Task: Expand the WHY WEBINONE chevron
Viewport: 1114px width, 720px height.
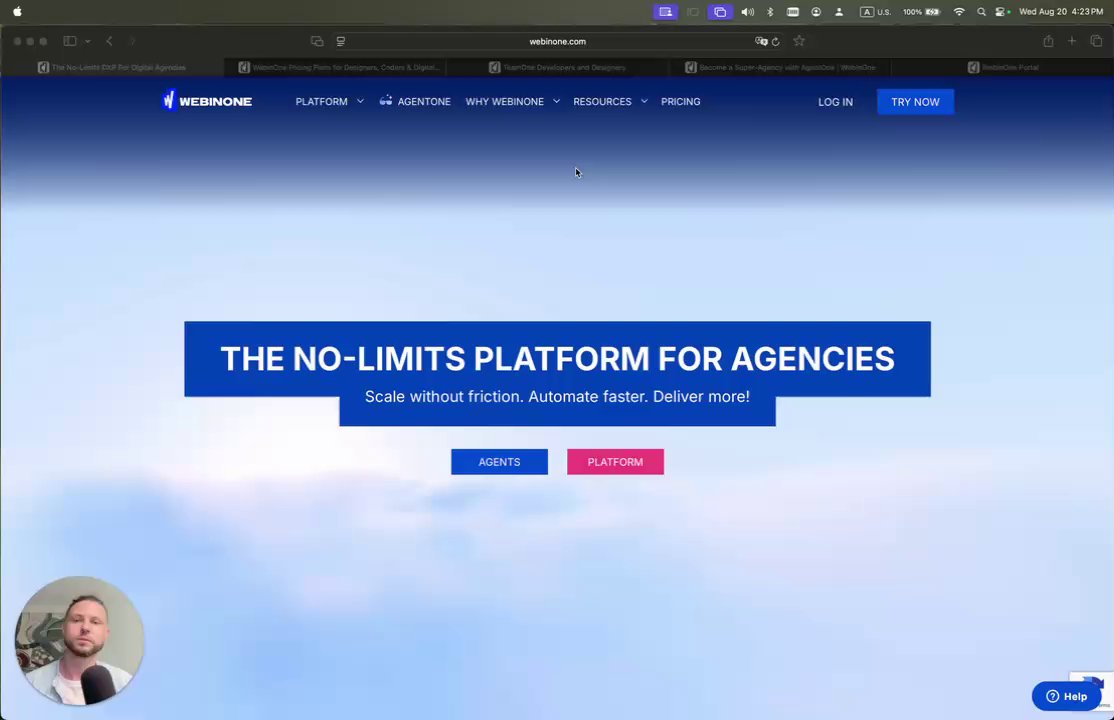Action: click(556, 101)
